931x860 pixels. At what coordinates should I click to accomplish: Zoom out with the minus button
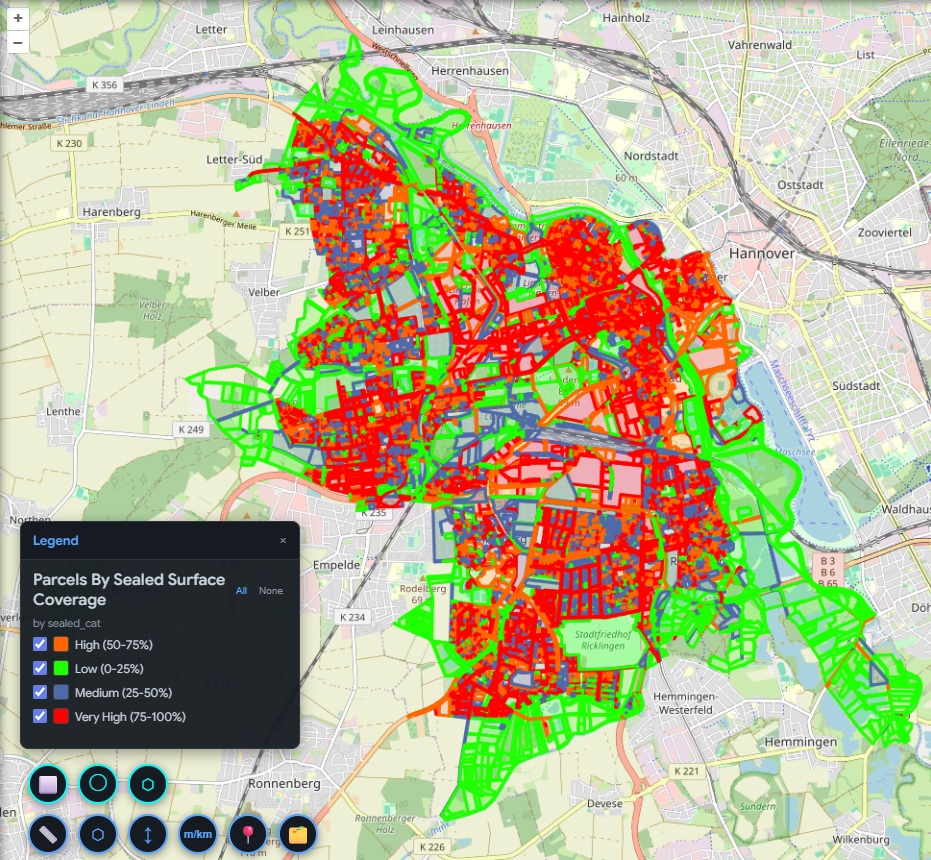click(18, 43)
